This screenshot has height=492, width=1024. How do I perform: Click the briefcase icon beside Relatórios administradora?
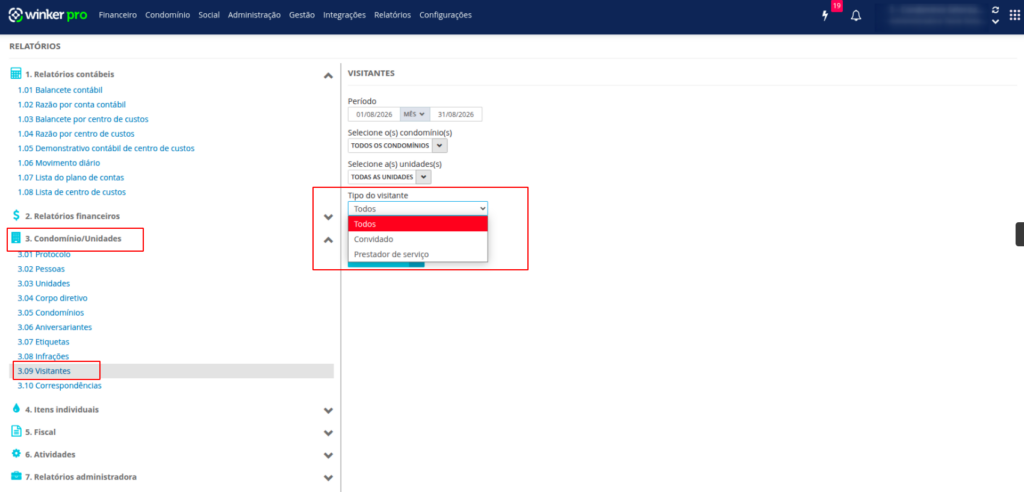pos(16,476)
